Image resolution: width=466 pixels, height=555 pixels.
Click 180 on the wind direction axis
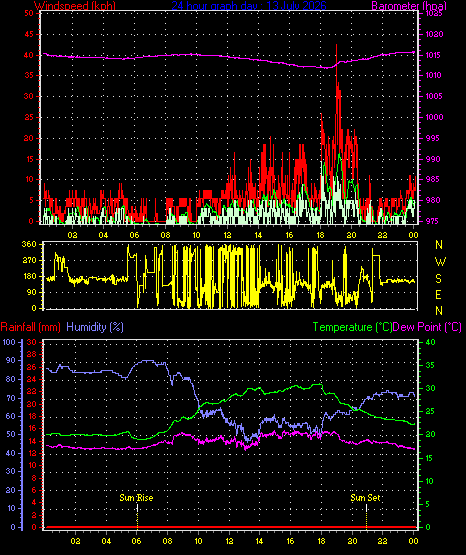(29, 276)
